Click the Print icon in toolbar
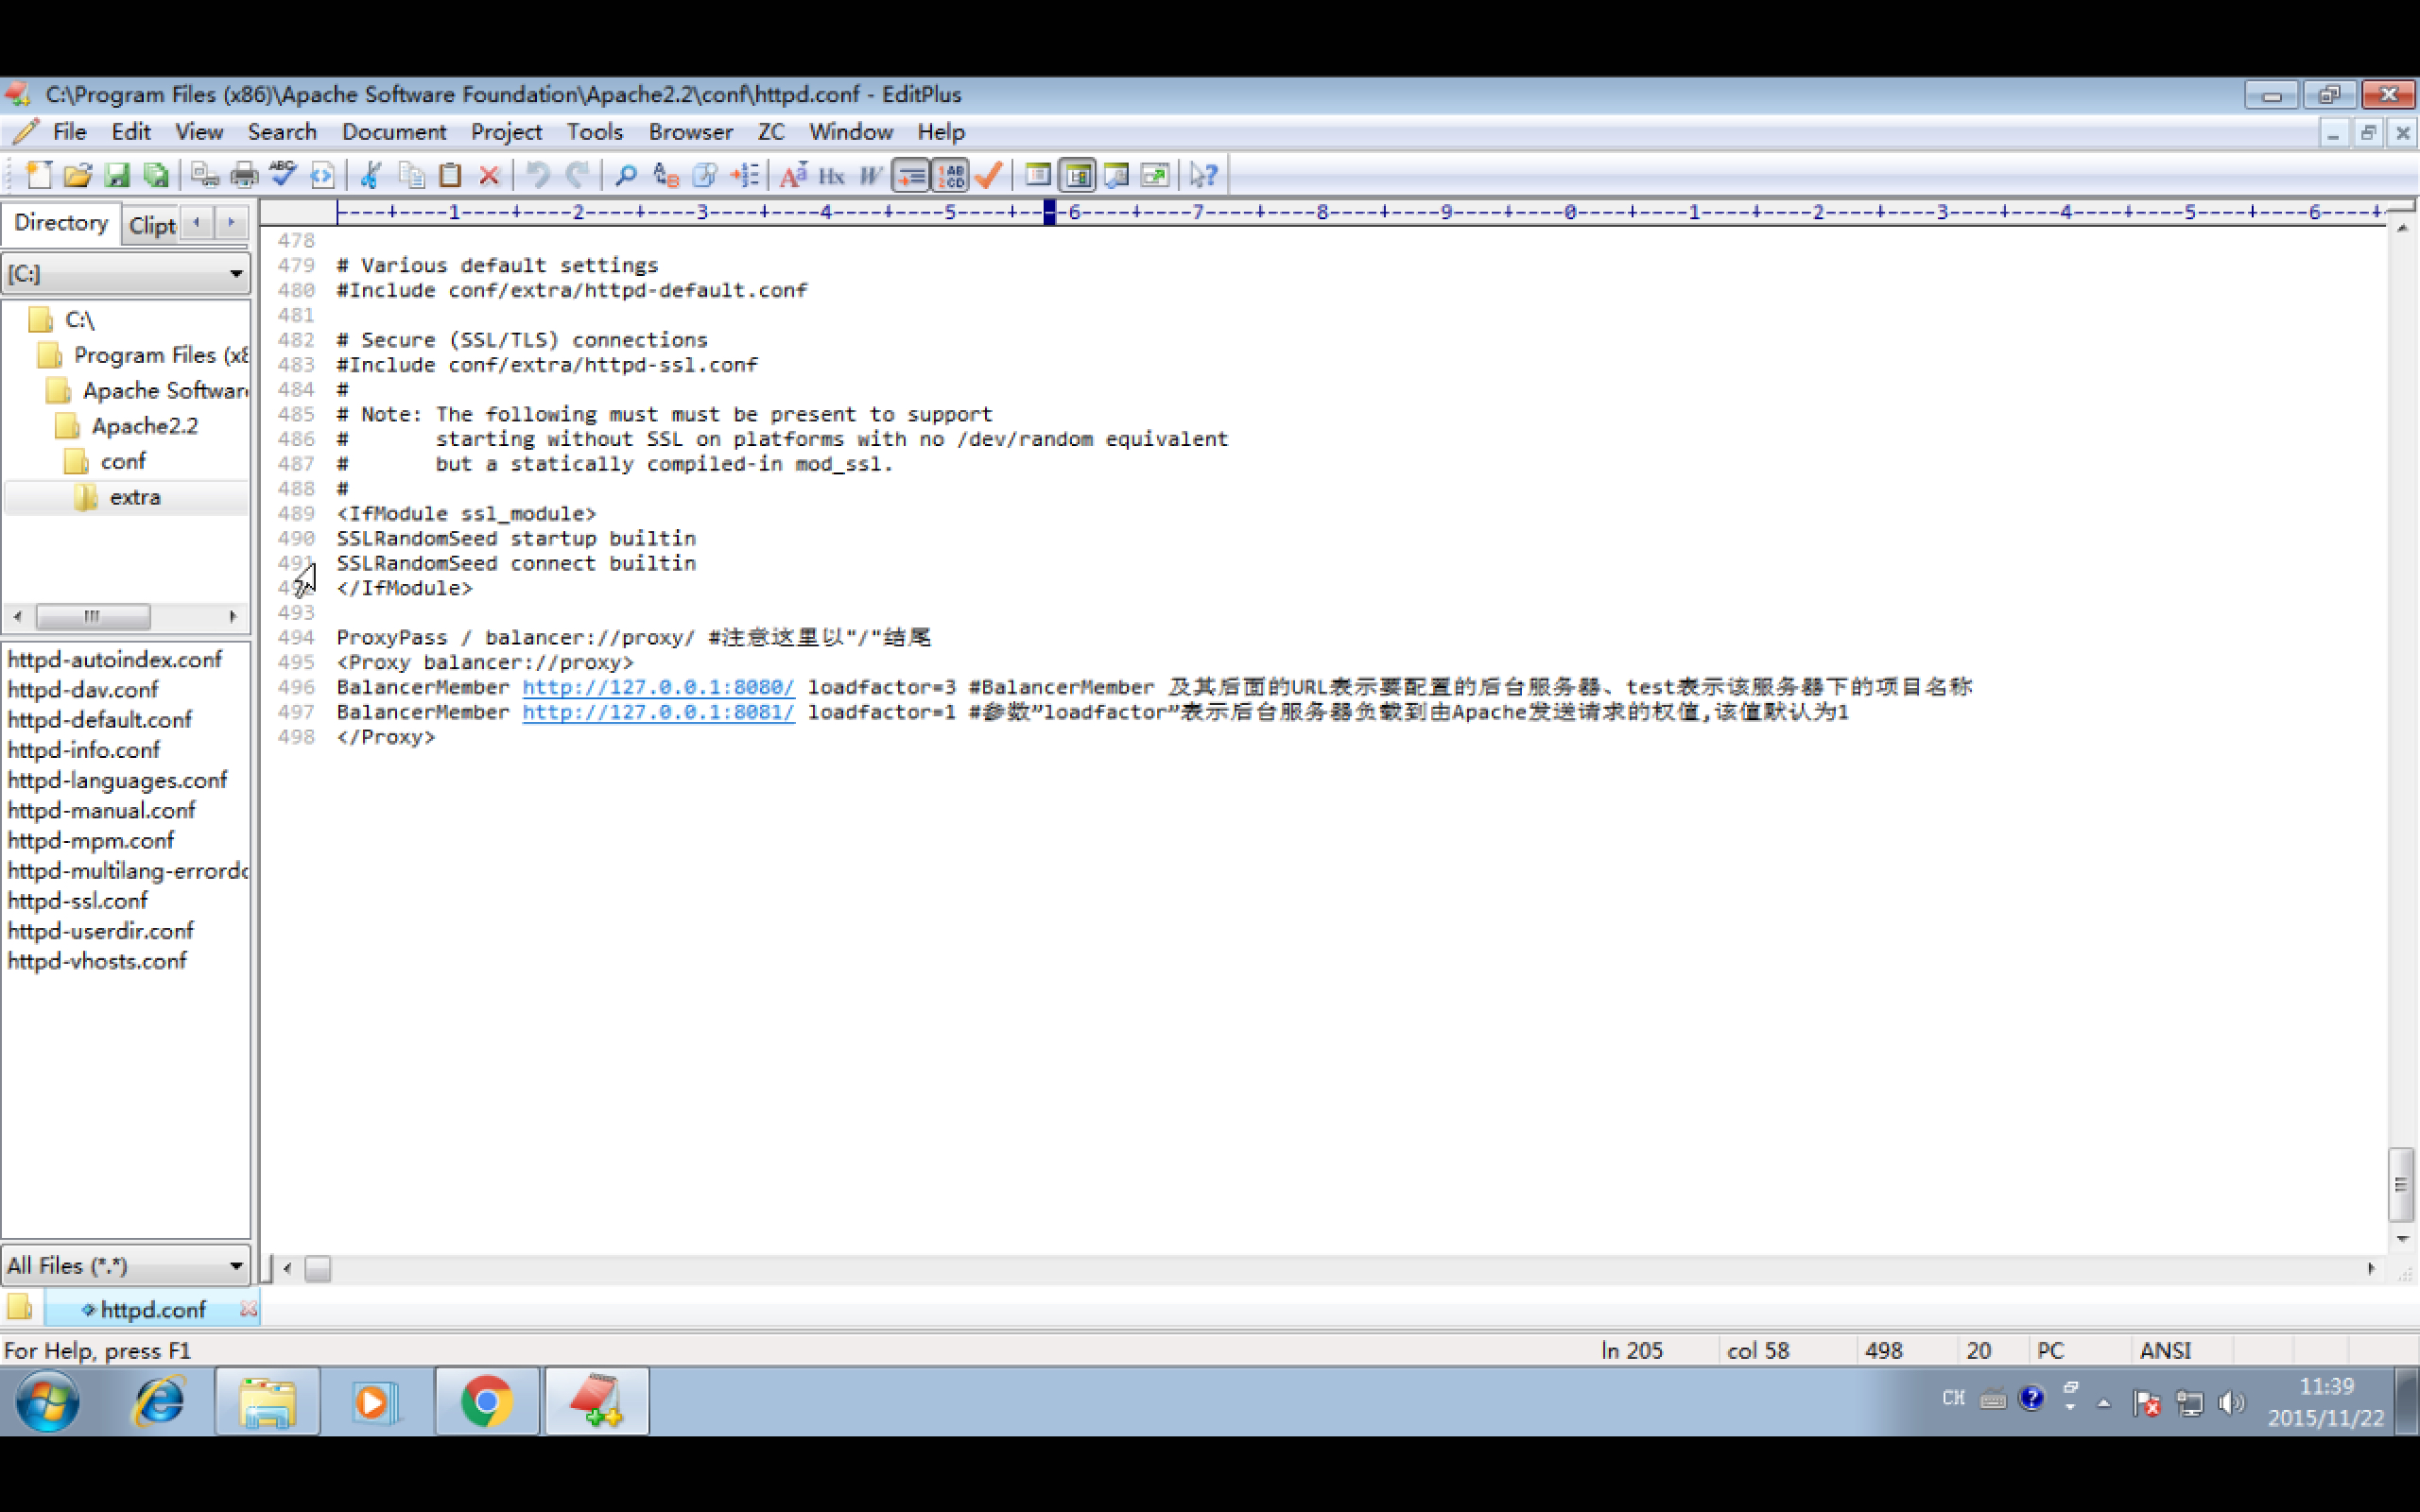The image size is (2420, 1512). [244, 176]
